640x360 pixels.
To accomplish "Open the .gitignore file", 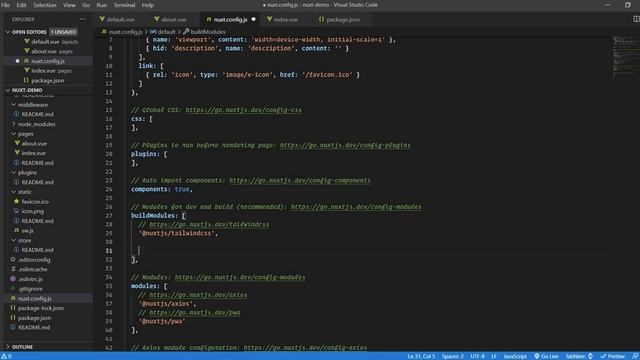I will pyautogui.click(x=30, y=289).
